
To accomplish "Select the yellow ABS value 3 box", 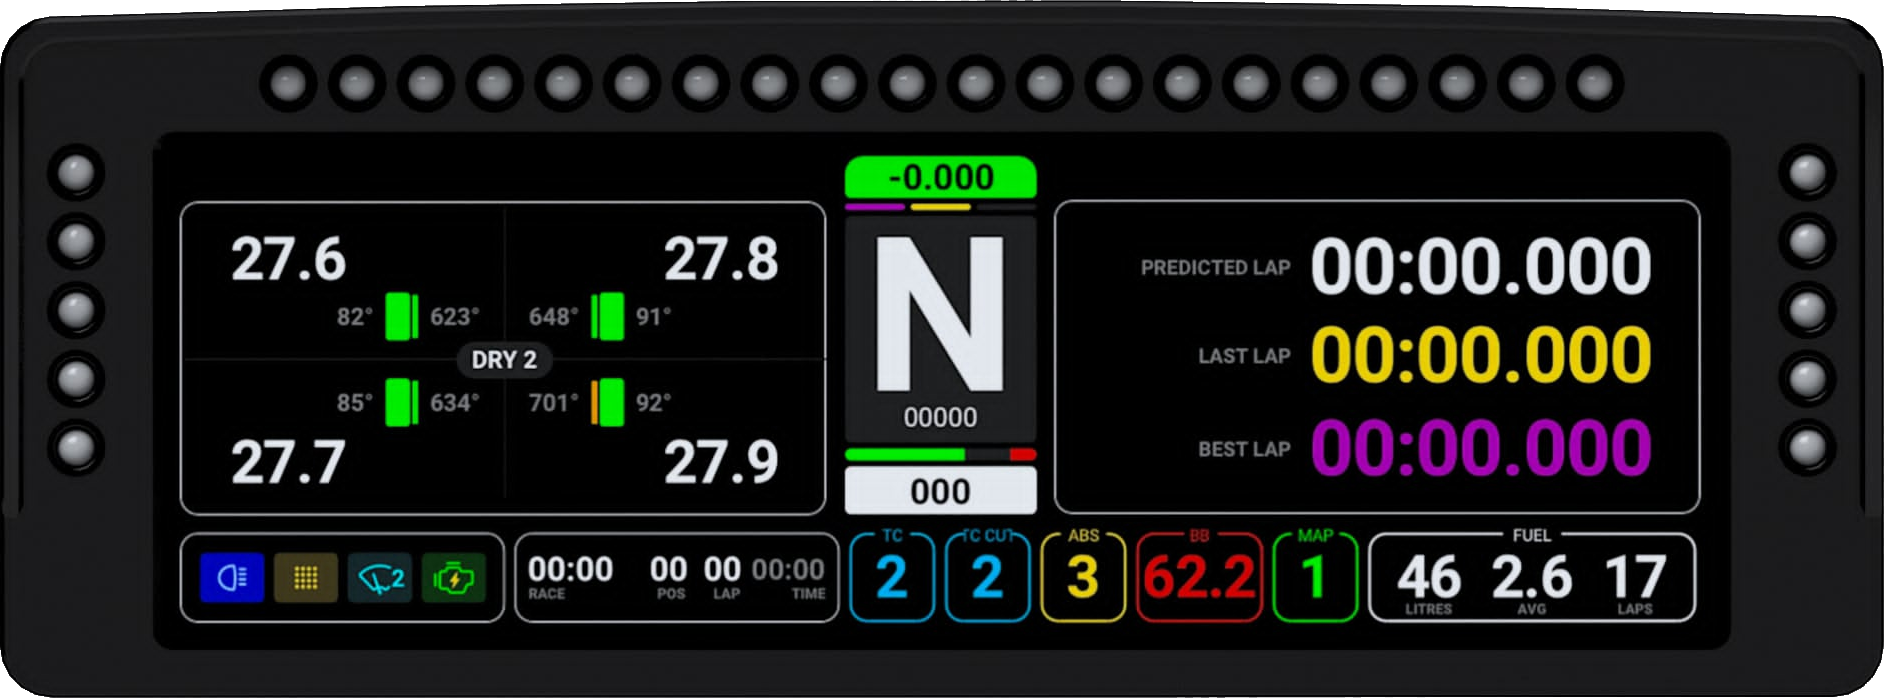I will point(1083,577).
